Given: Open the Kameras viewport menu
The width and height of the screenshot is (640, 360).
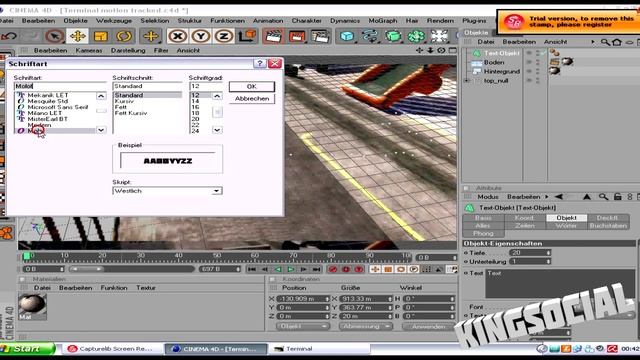Looking at the screenshot, I should coord(89,50).
